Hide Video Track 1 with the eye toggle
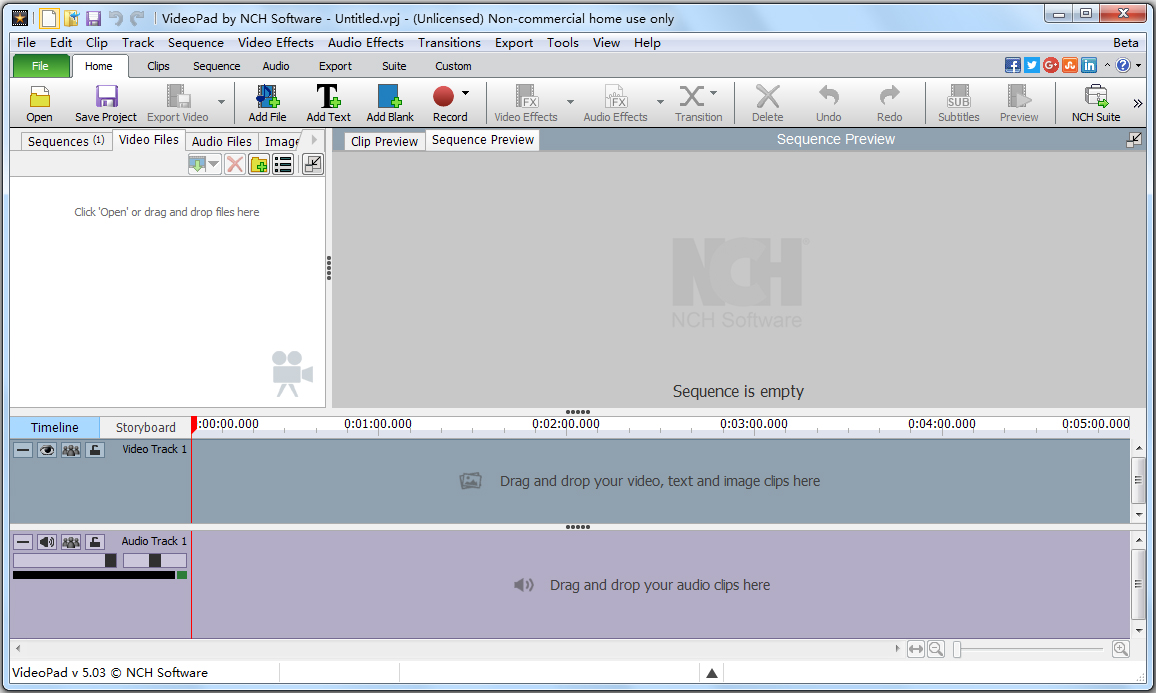This screenshot has width=1156, height=693. 46,449
